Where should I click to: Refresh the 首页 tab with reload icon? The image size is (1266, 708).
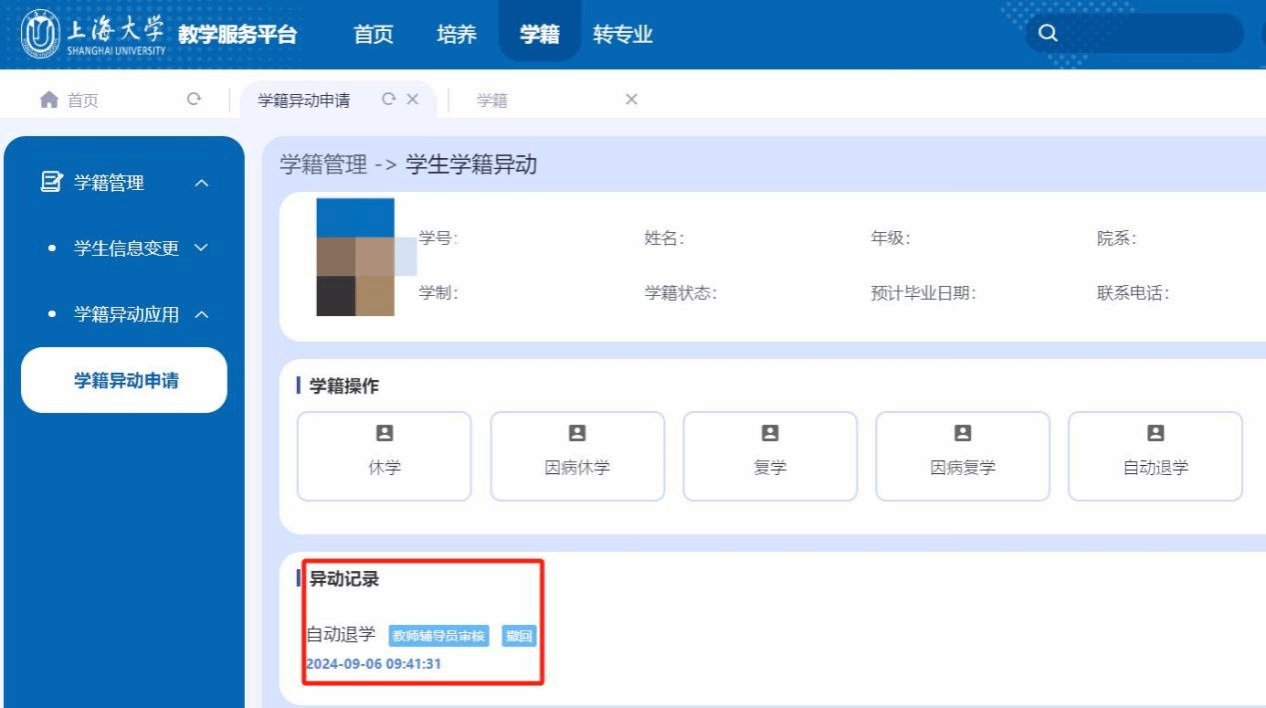(x=194, y=99)
